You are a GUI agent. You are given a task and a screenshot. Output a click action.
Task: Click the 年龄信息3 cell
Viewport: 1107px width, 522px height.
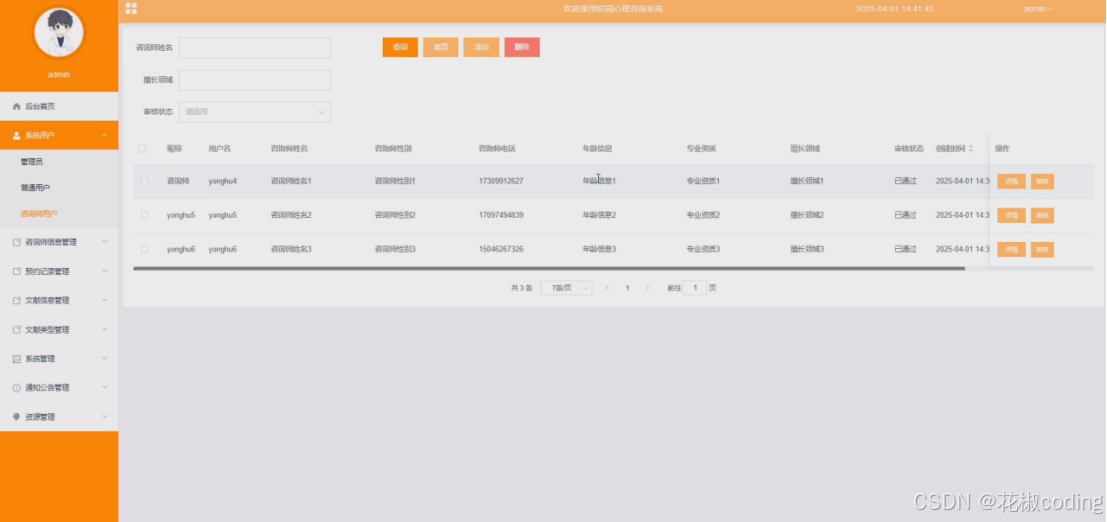(599, 249)
